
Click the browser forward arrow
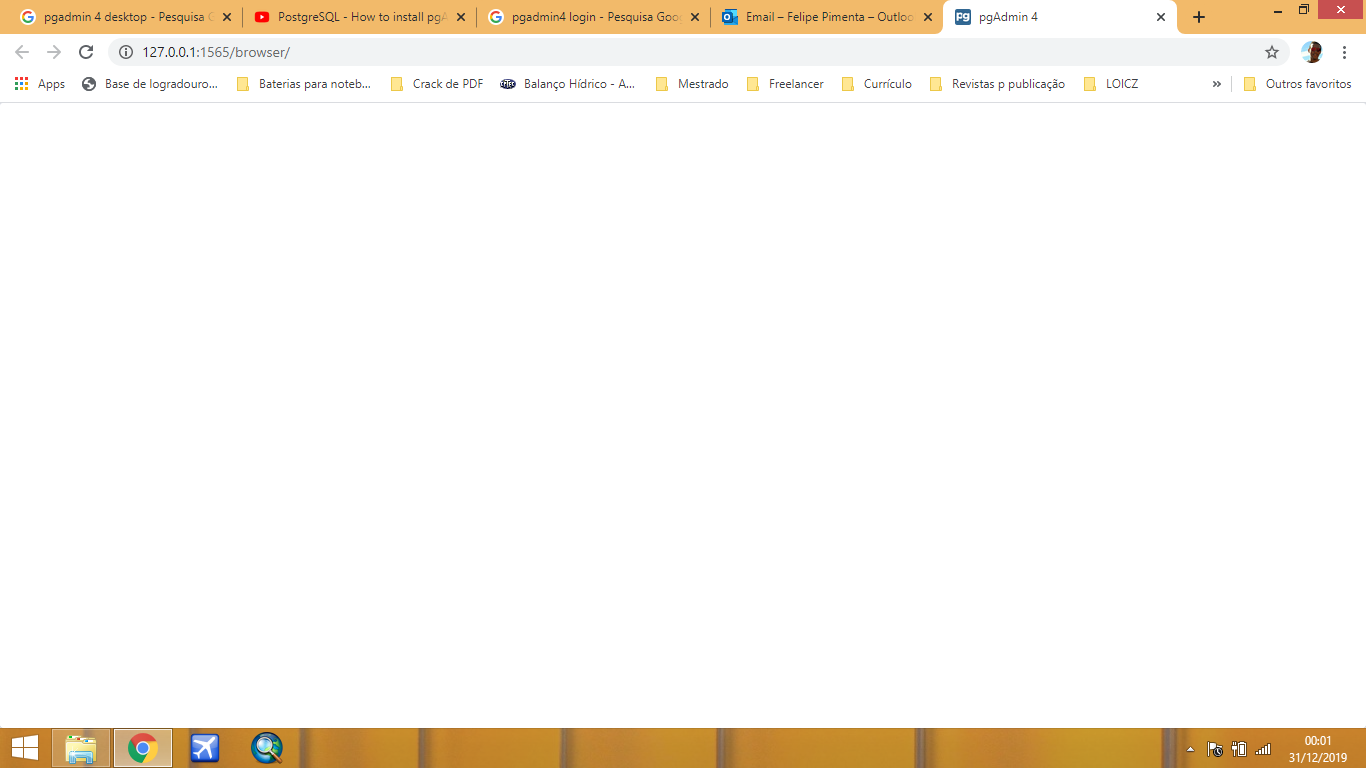(x=54, y=52)
